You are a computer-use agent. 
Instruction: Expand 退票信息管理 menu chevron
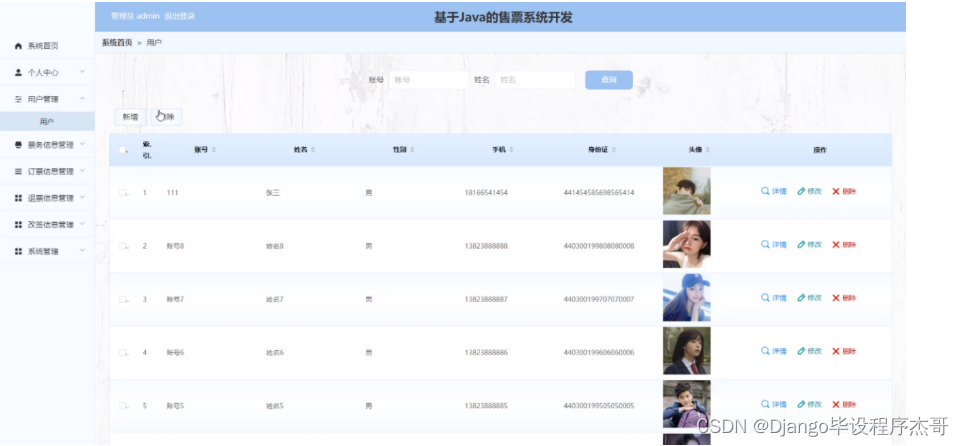tap(82, 197)
